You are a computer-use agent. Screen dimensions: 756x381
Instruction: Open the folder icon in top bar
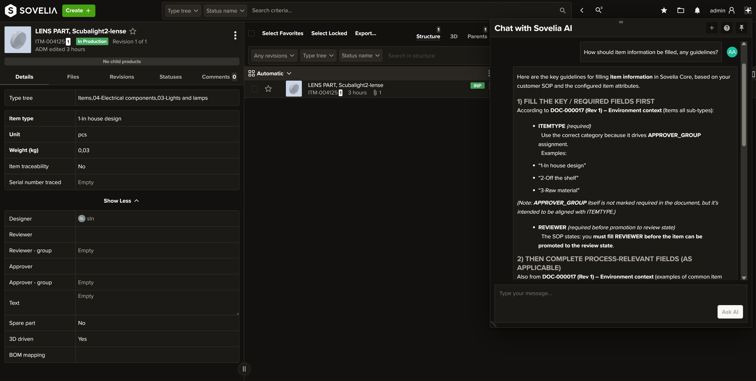point(680,10)
